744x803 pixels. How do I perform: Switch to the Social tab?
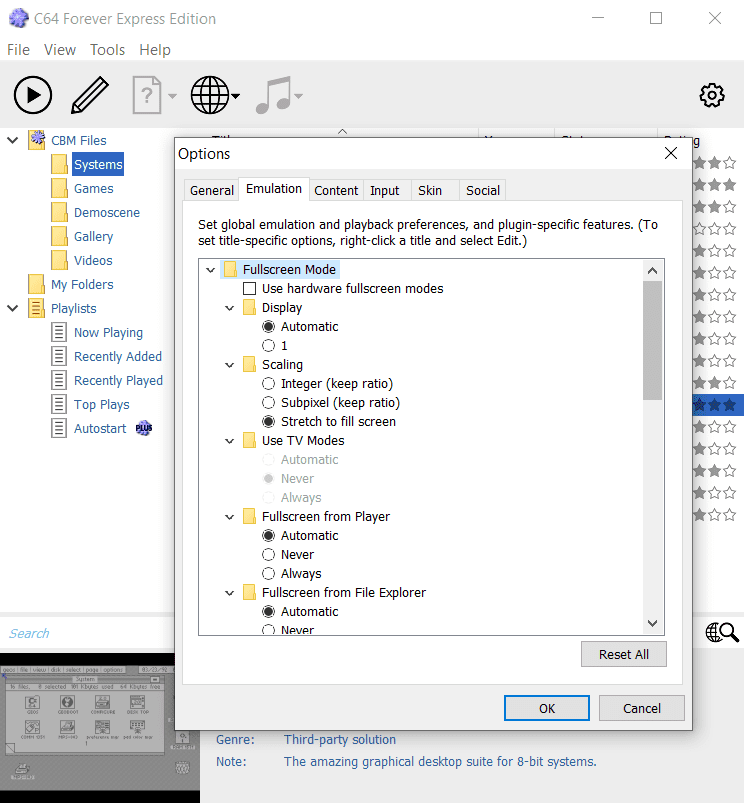[x=483, y=191]
